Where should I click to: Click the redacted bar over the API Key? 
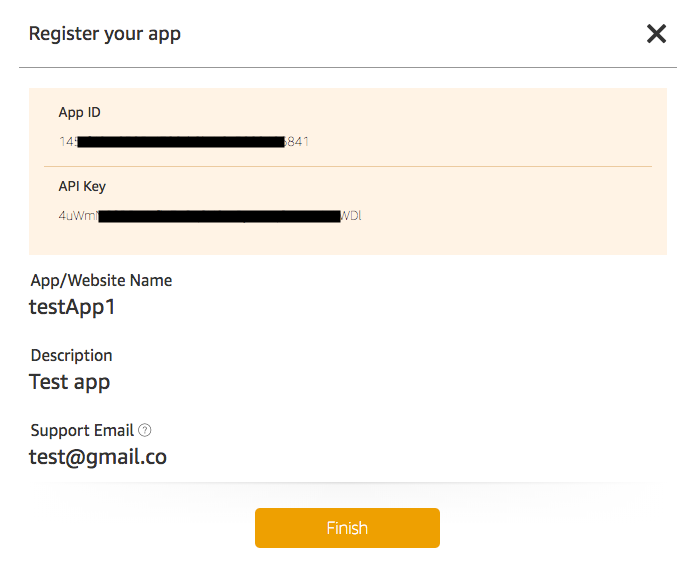220,215
